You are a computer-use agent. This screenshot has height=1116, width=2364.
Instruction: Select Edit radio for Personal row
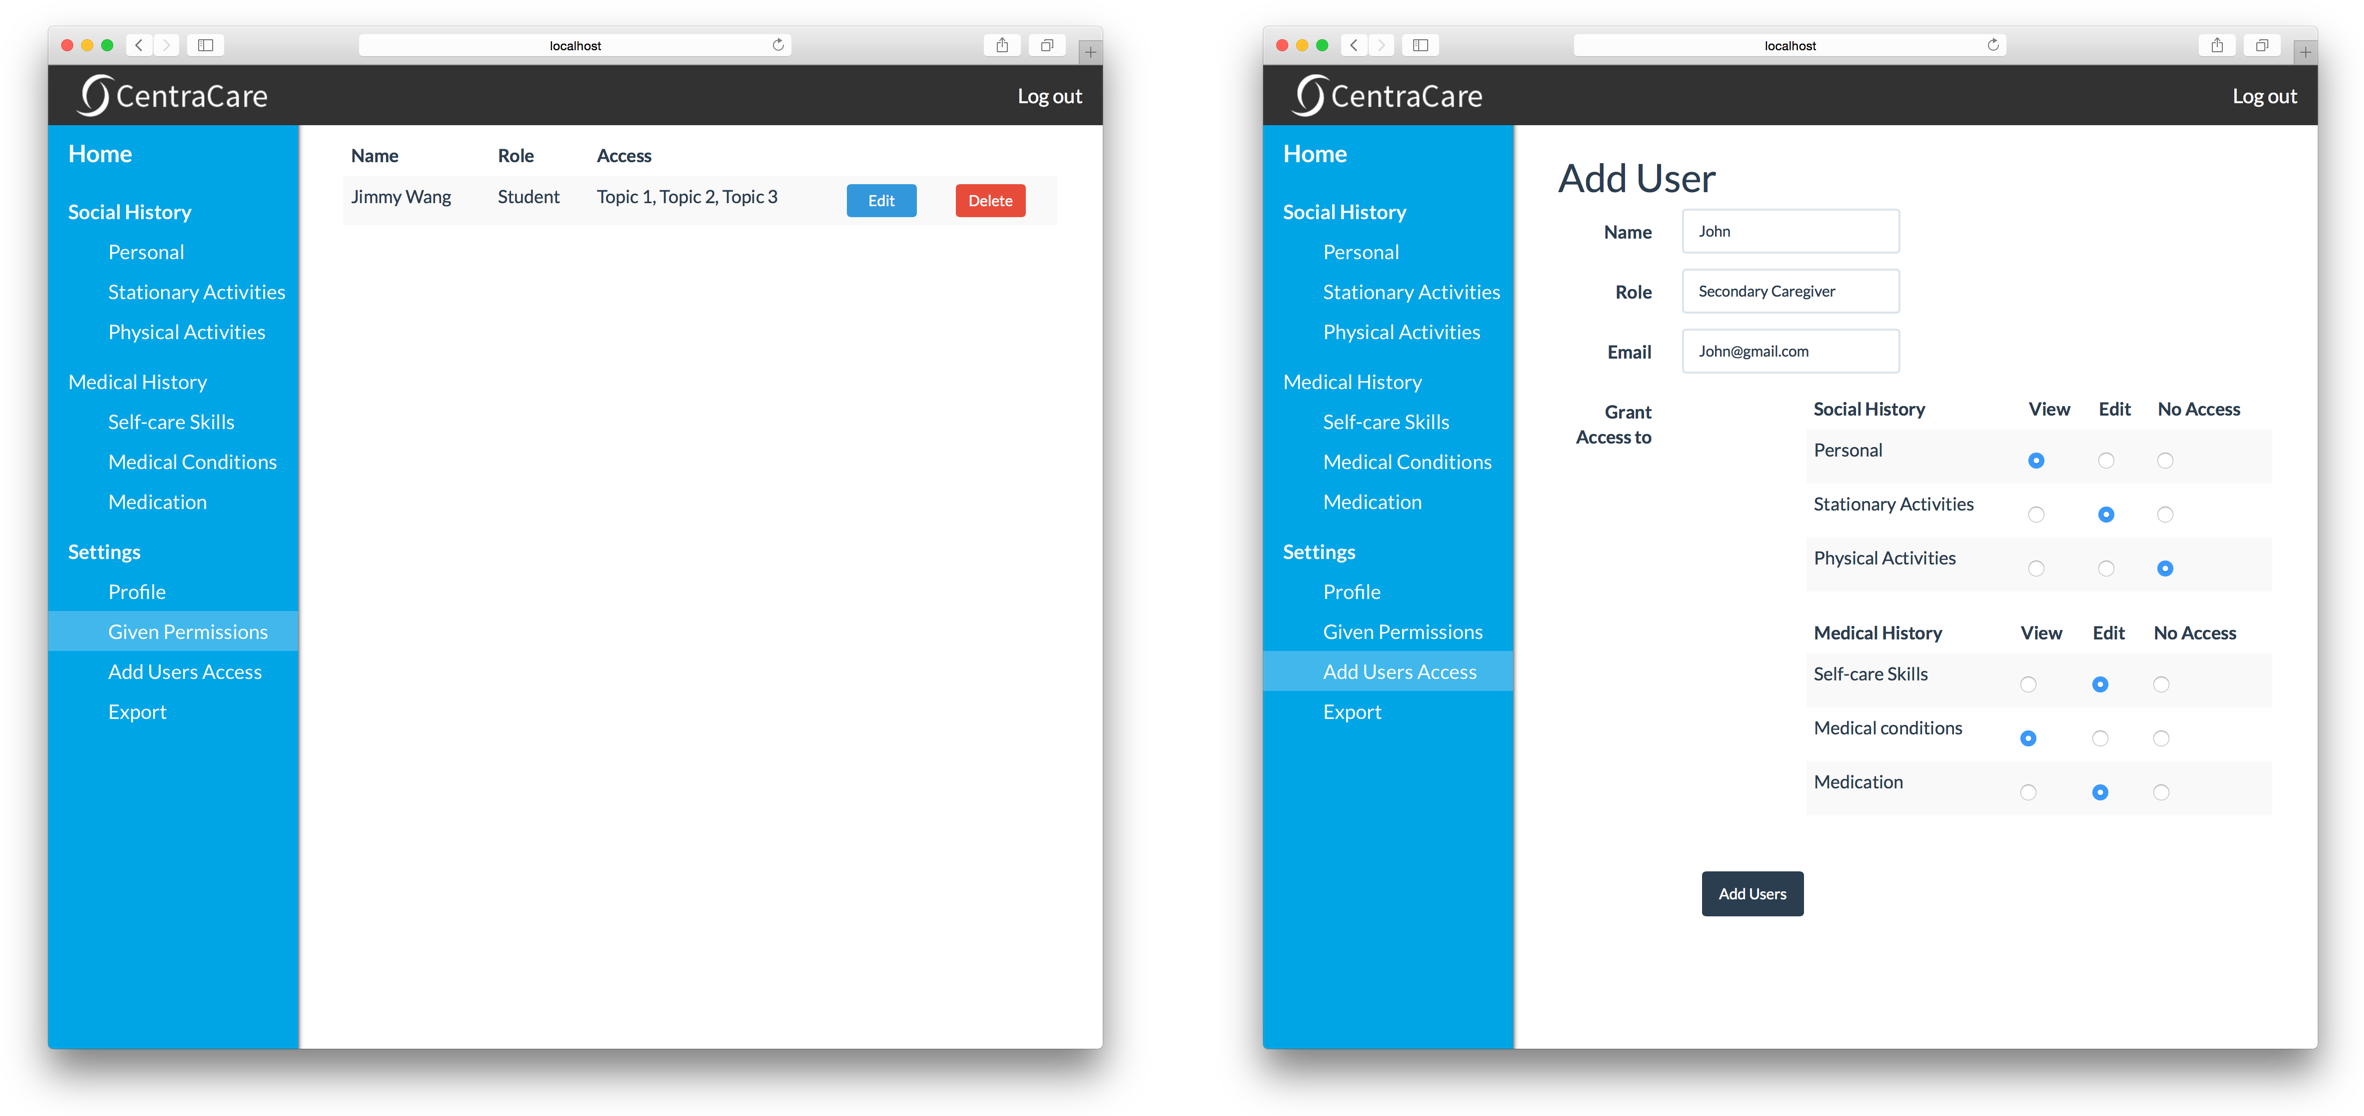pyautogui.click(x=2106, y=461)
